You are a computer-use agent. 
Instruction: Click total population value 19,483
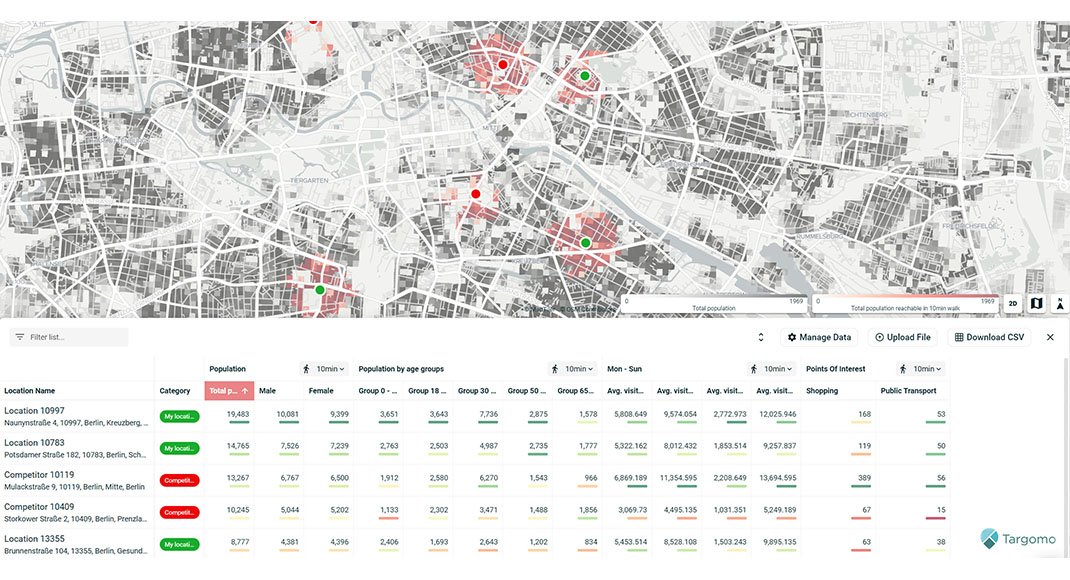coord(237,414)
